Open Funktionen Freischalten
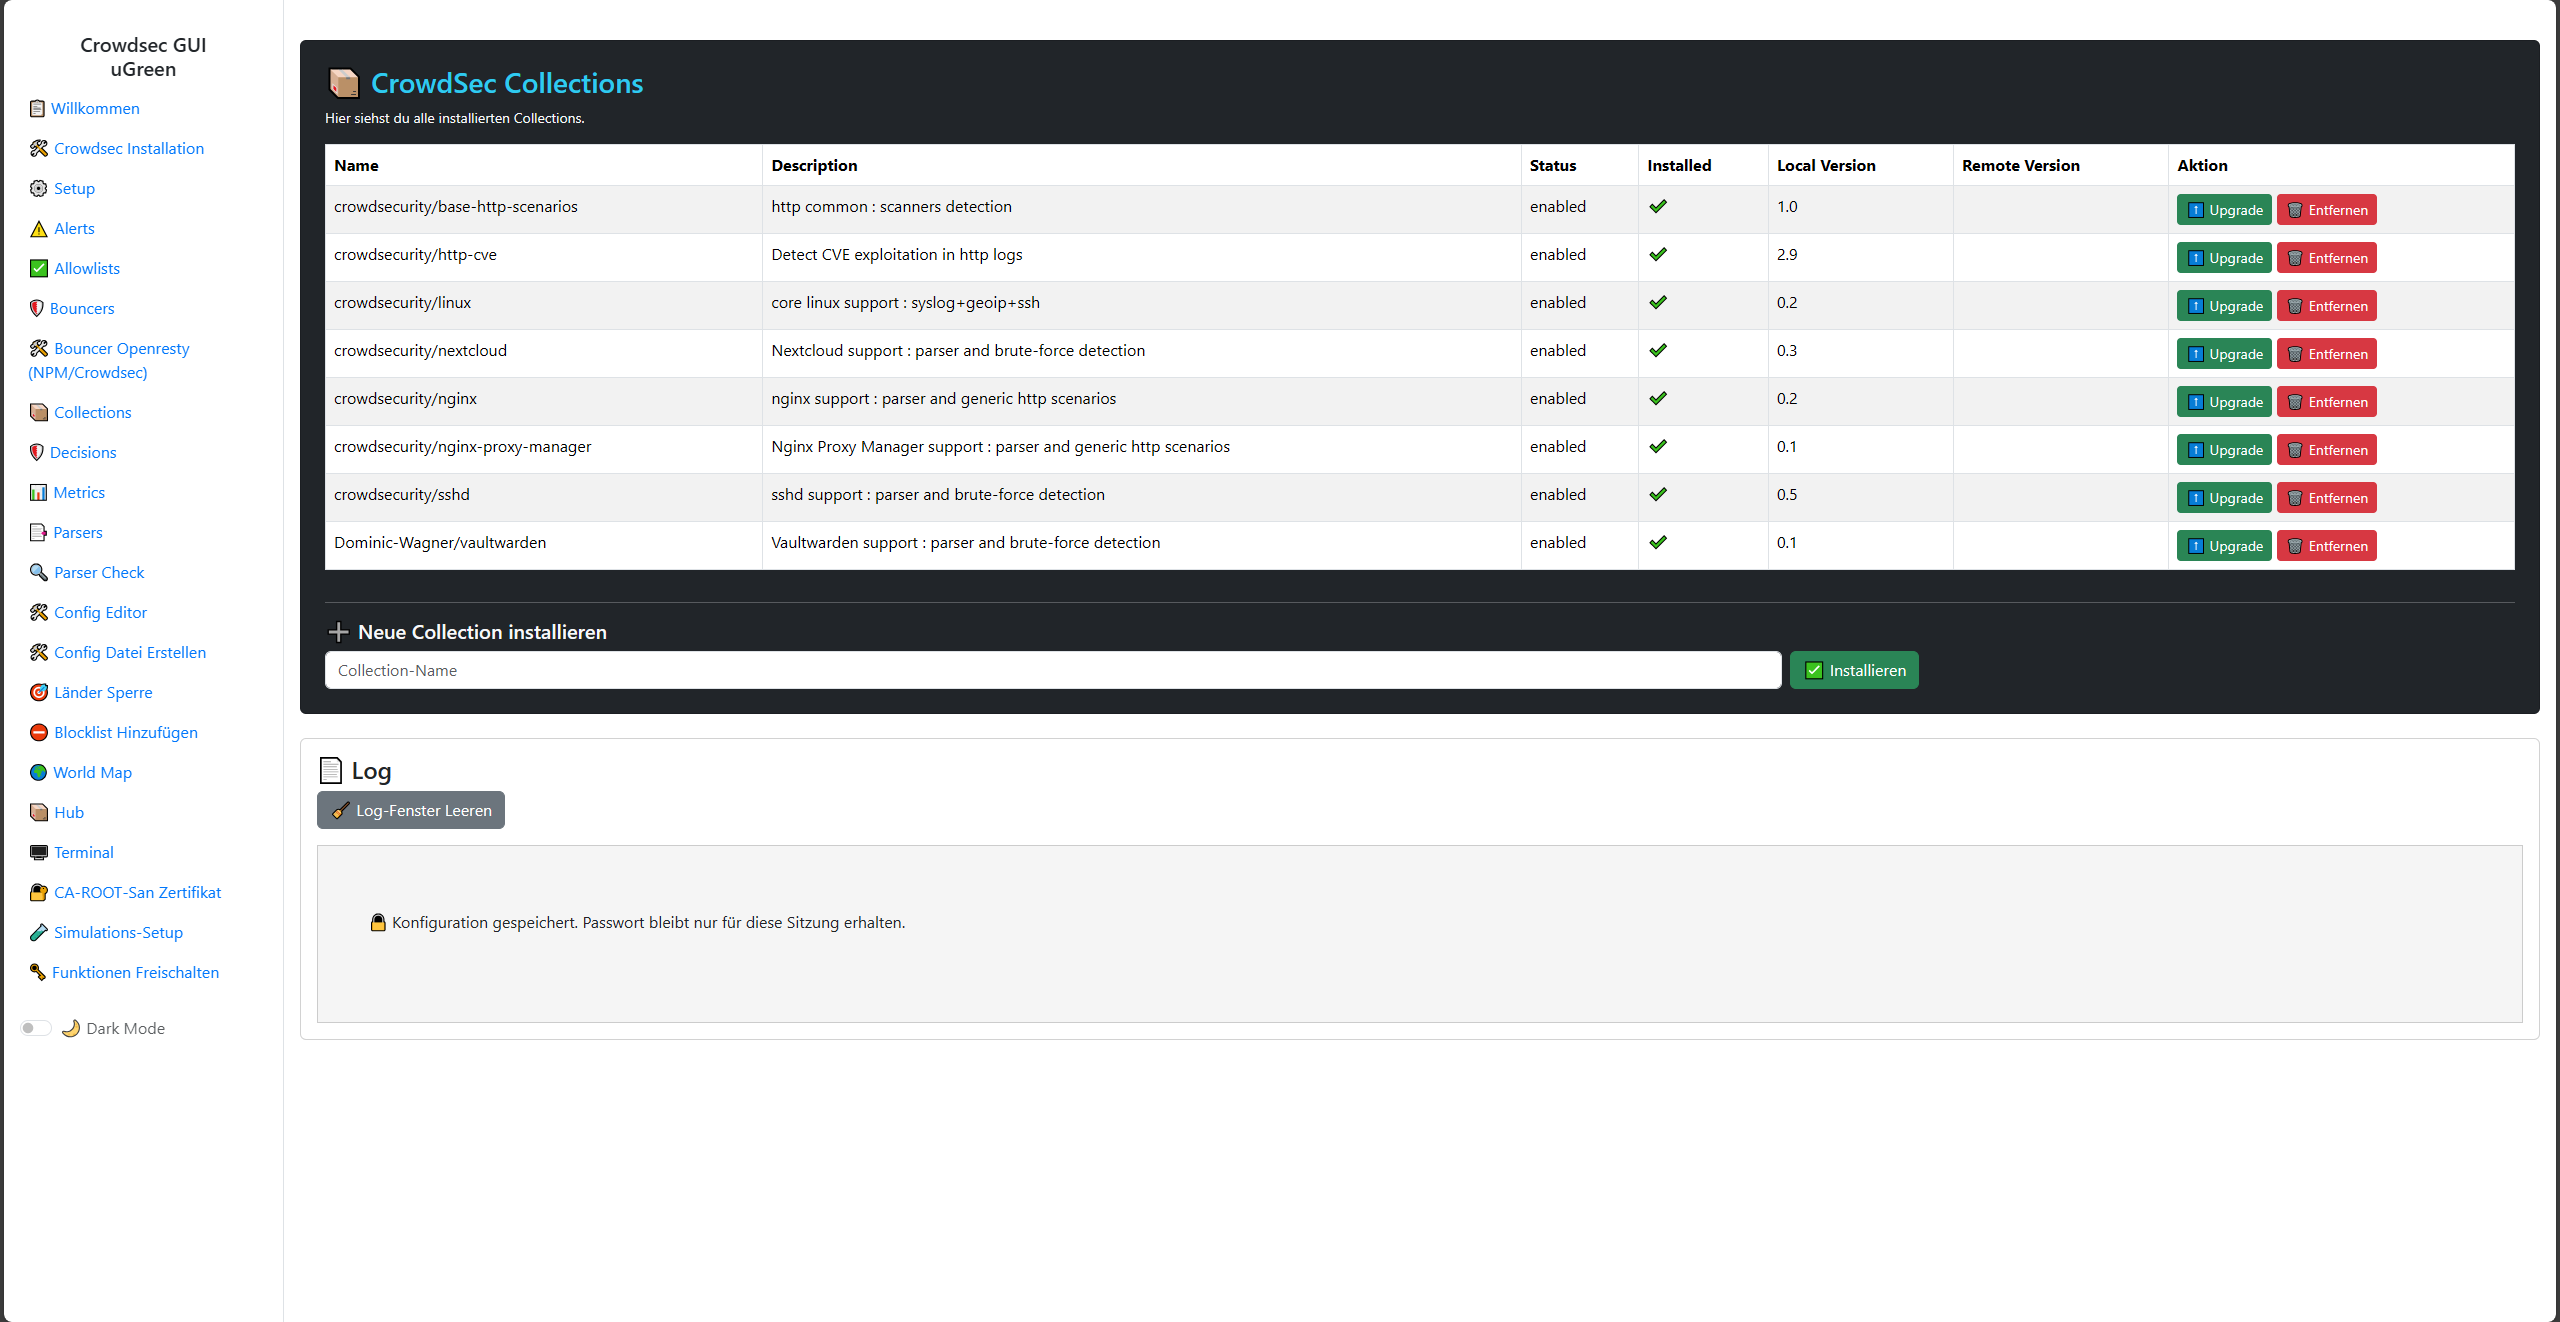This screenshot has height=1322, width=2560. [x=135, y=972]
